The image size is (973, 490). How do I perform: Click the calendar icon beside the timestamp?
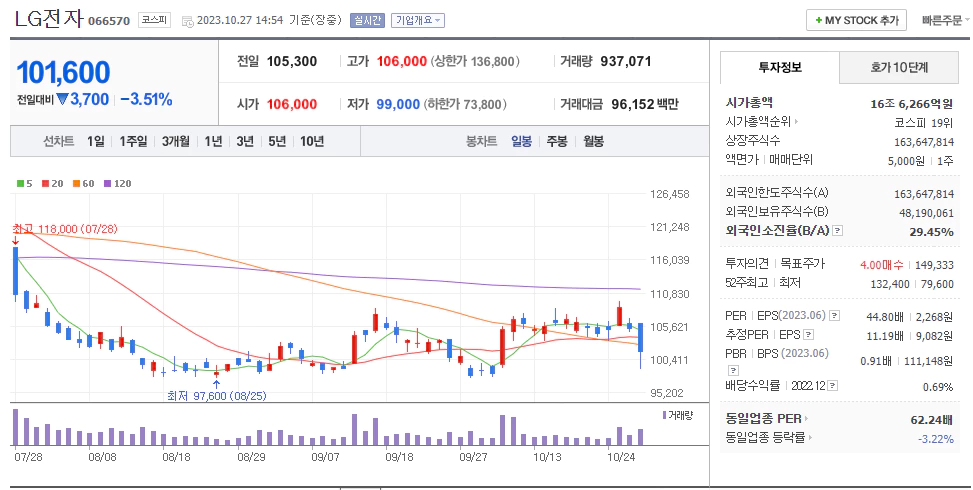(x=187, y=21)
